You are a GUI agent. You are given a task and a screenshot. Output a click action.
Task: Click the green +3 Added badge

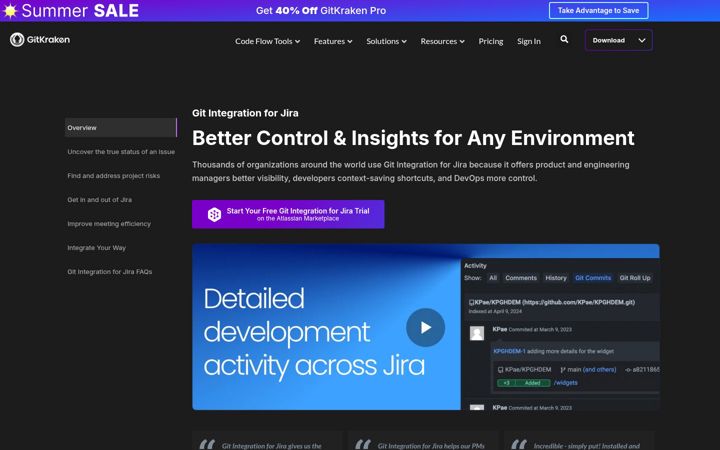pyautogui.click(x=523, y=382)
